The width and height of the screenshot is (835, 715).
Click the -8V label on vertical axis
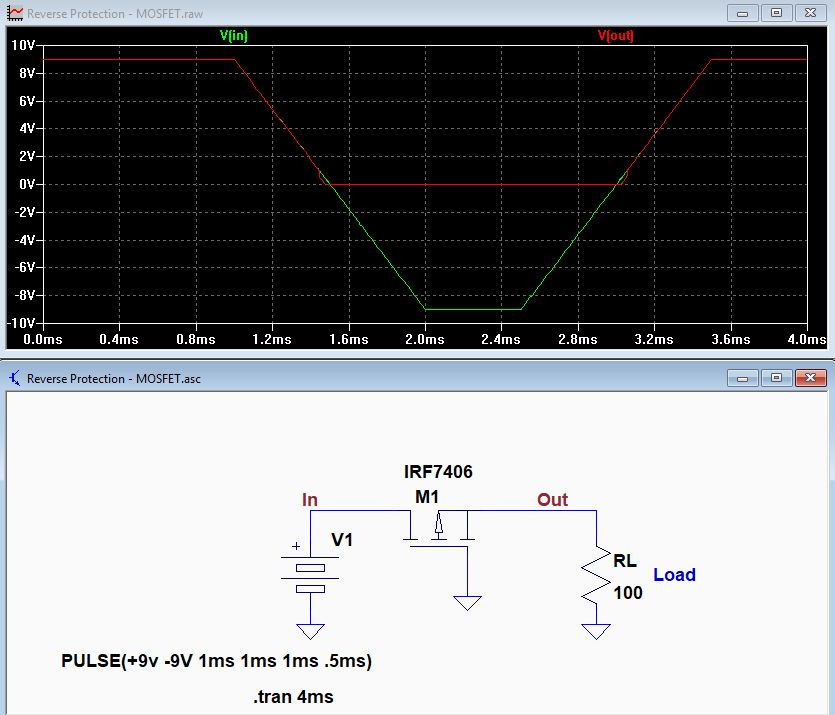tap(24, 295)
